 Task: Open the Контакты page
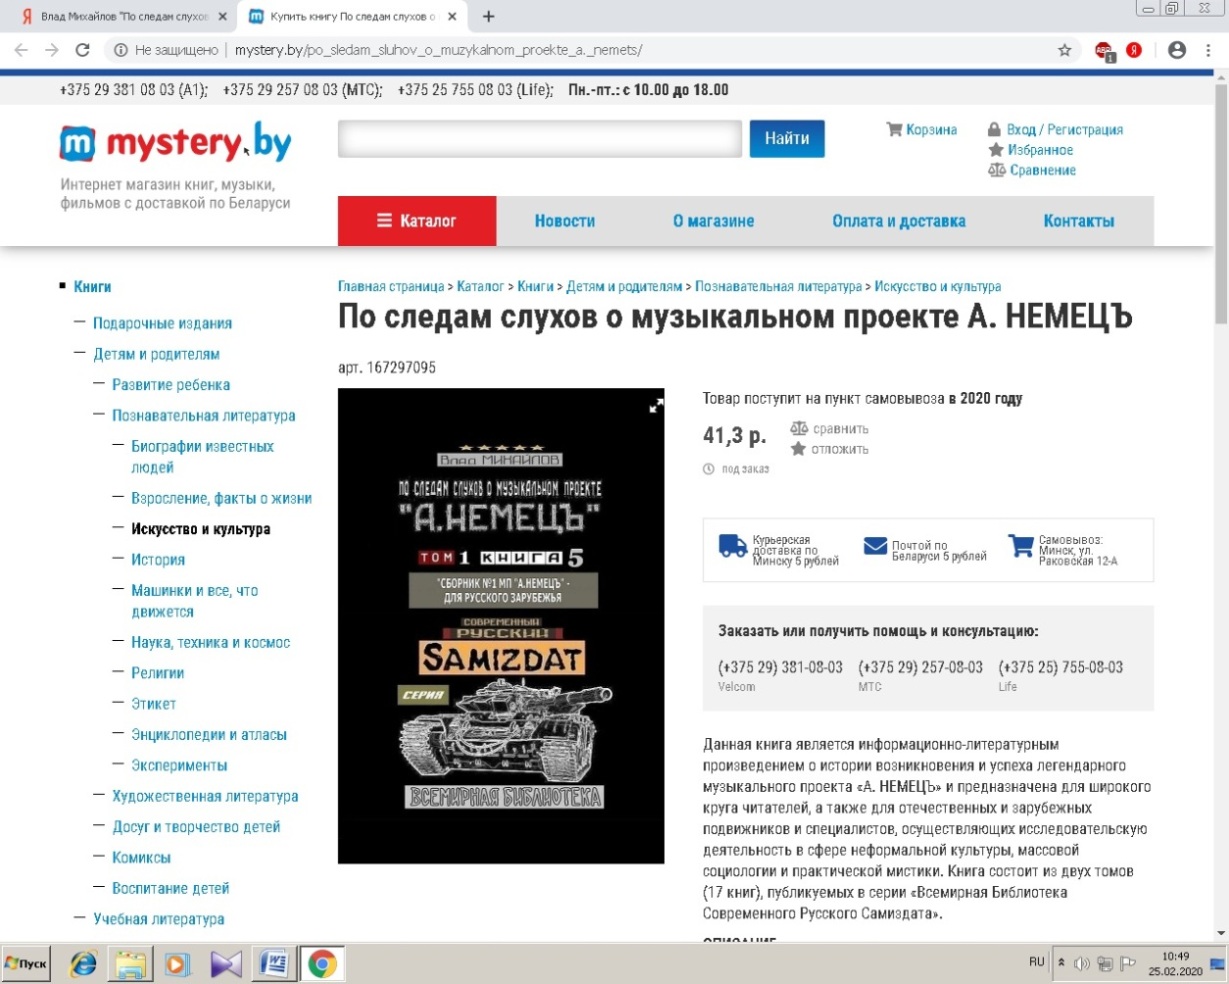[1079, 221]
